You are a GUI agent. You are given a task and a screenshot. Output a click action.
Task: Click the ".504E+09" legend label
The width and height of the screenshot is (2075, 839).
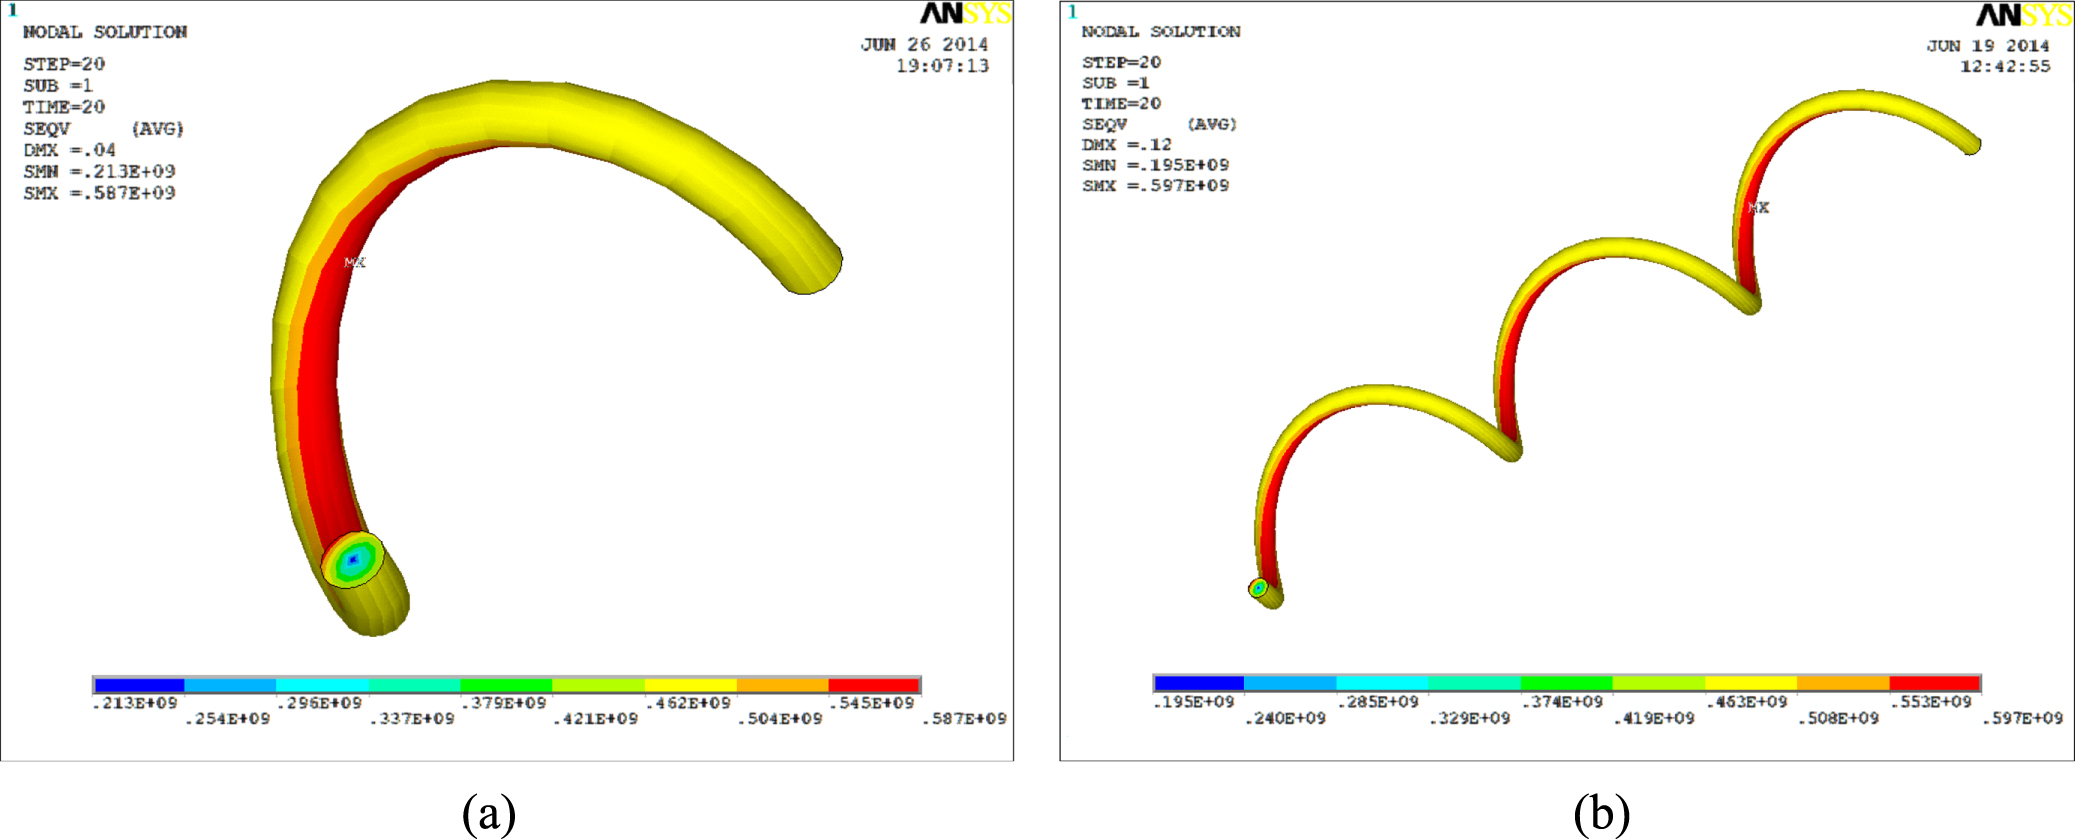(780, 719)
